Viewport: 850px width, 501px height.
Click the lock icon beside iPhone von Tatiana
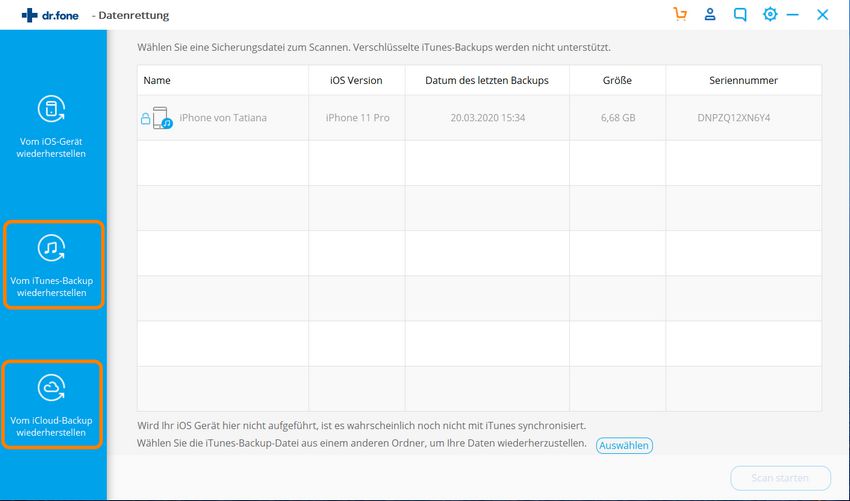[145, 118]
